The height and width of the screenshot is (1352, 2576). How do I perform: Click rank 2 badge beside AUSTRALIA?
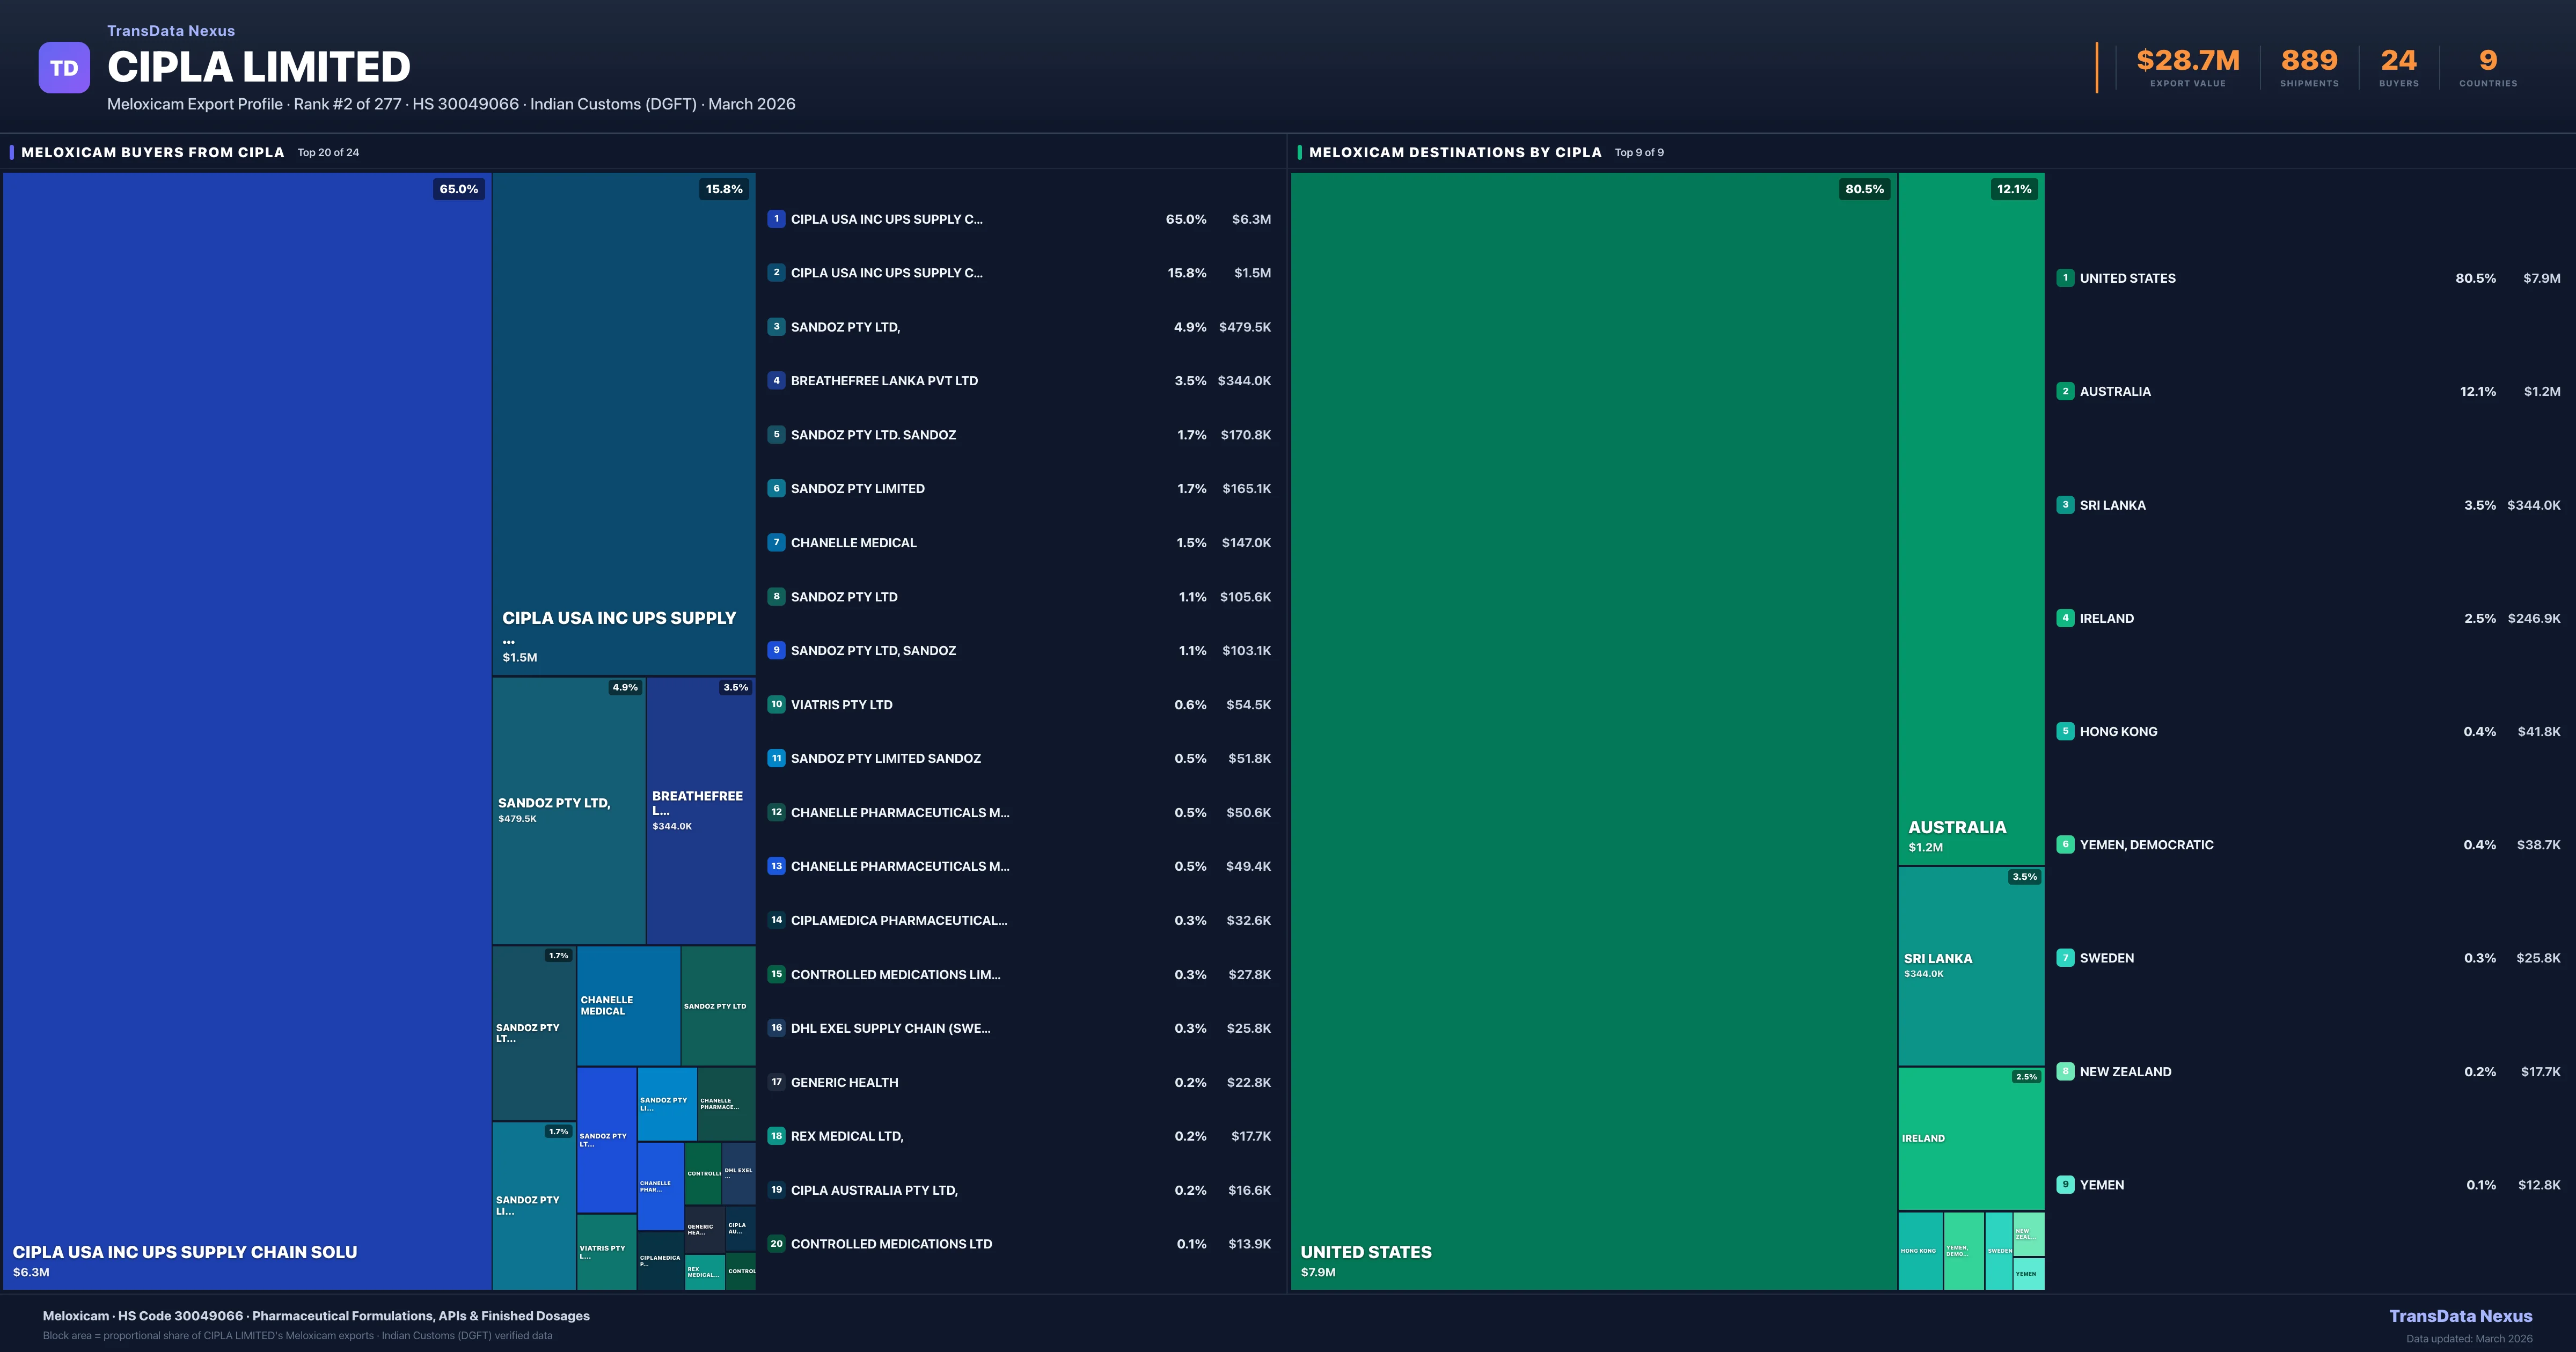pos(2065,392)
